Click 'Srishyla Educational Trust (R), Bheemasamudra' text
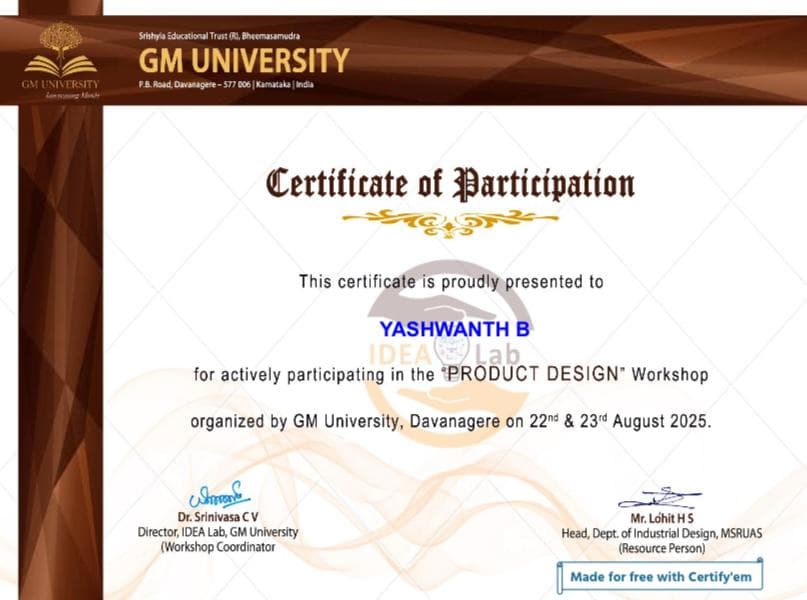This screenshot has height=600, width=807. tap(219, 36)
